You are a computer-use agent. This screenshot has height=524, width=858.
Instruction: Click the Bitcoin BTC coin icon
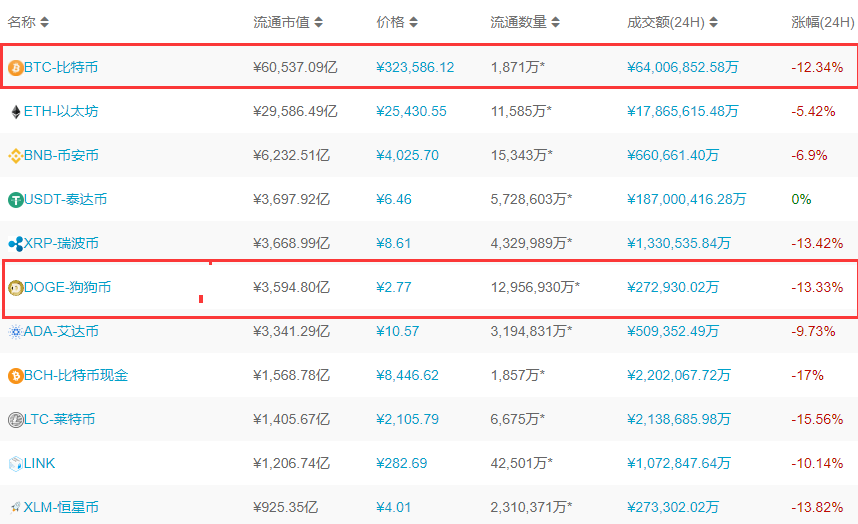pyautogui.click(x=15, y=68)
